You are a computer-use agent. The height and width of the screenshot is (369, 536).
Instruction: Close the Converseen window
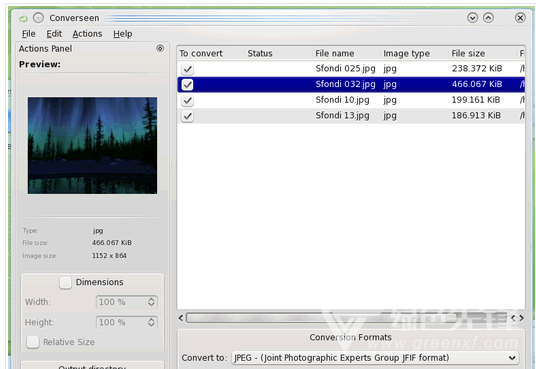click(520, 18)
